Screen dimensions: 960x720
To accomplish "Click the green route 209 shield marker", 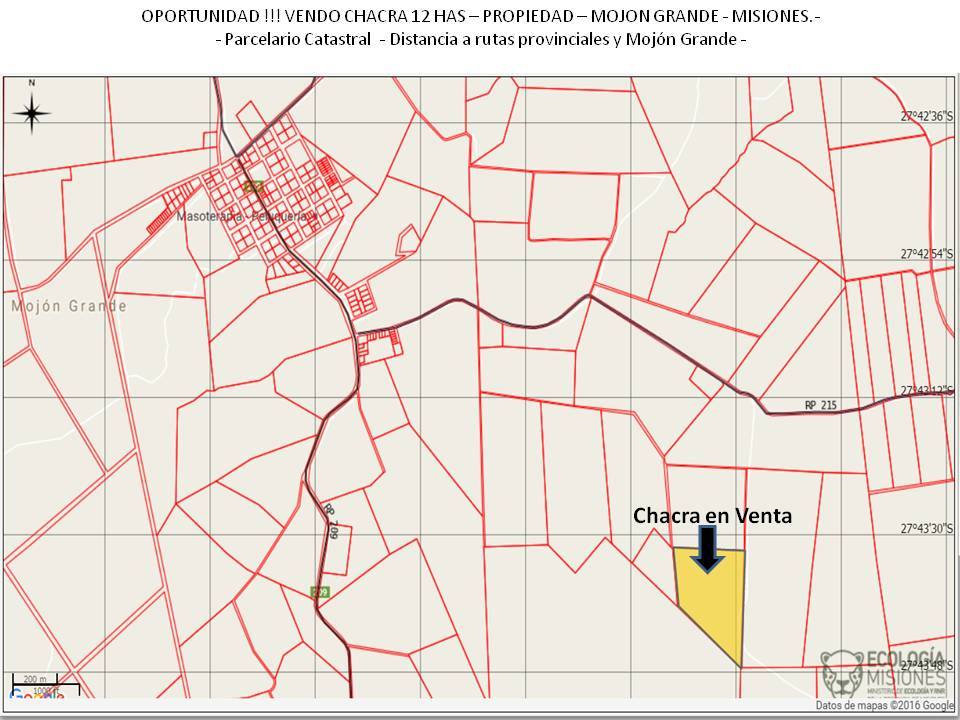I will (320, 592).
